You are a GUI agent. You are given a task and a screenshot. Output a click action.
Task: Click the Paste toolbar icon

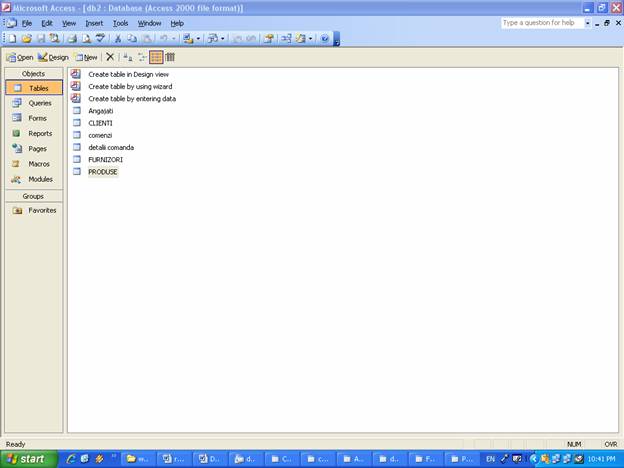pos(147,39)
